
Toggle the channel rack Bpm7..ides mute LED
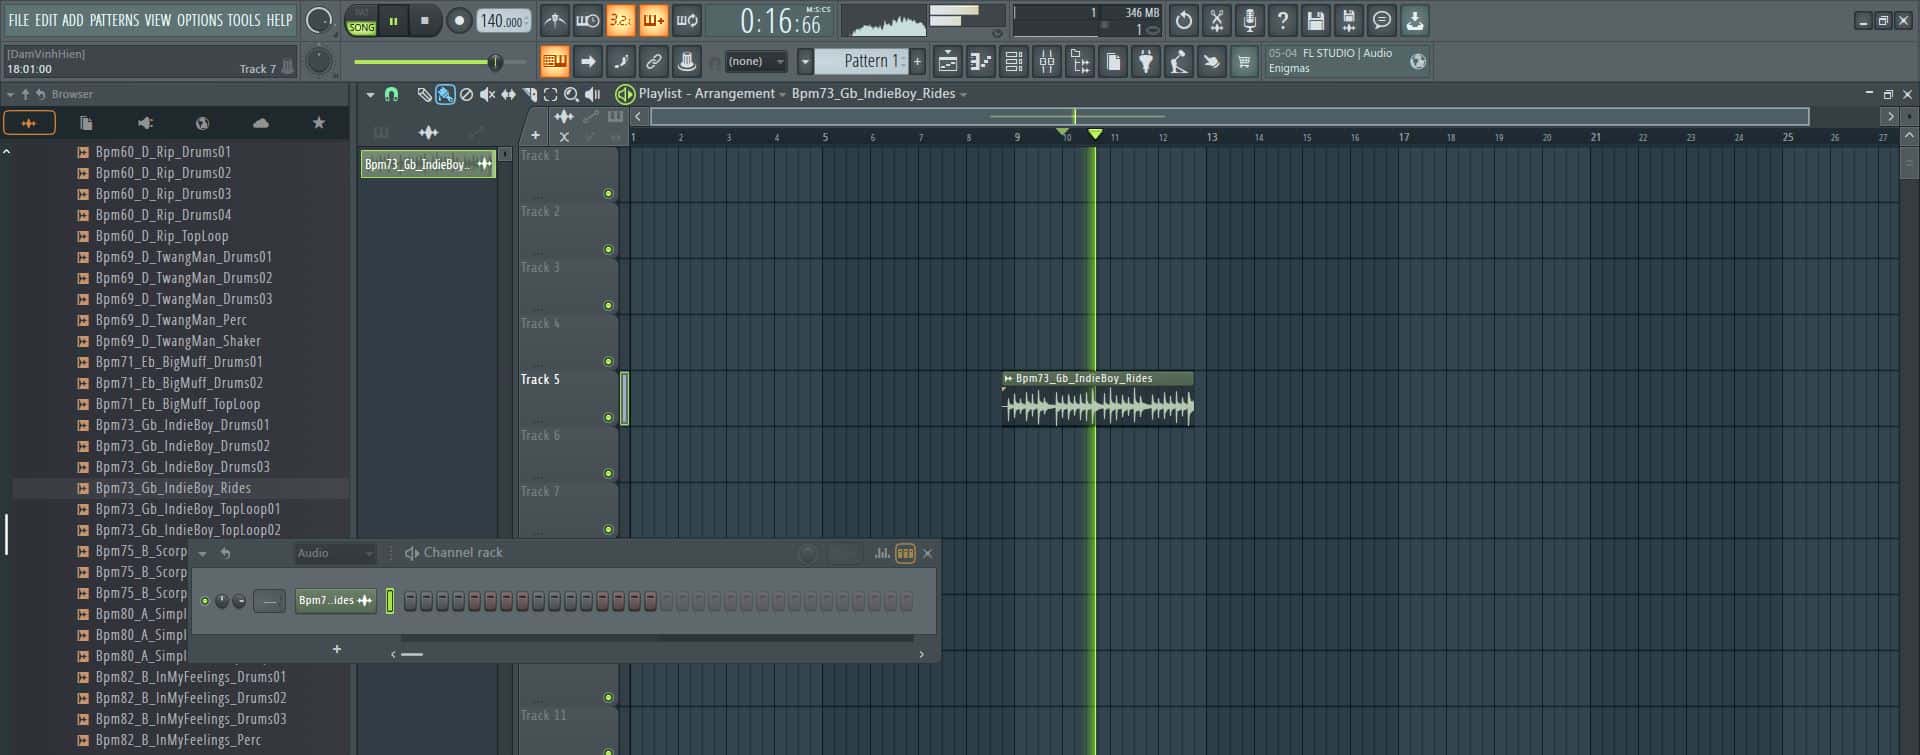(205, 601)
